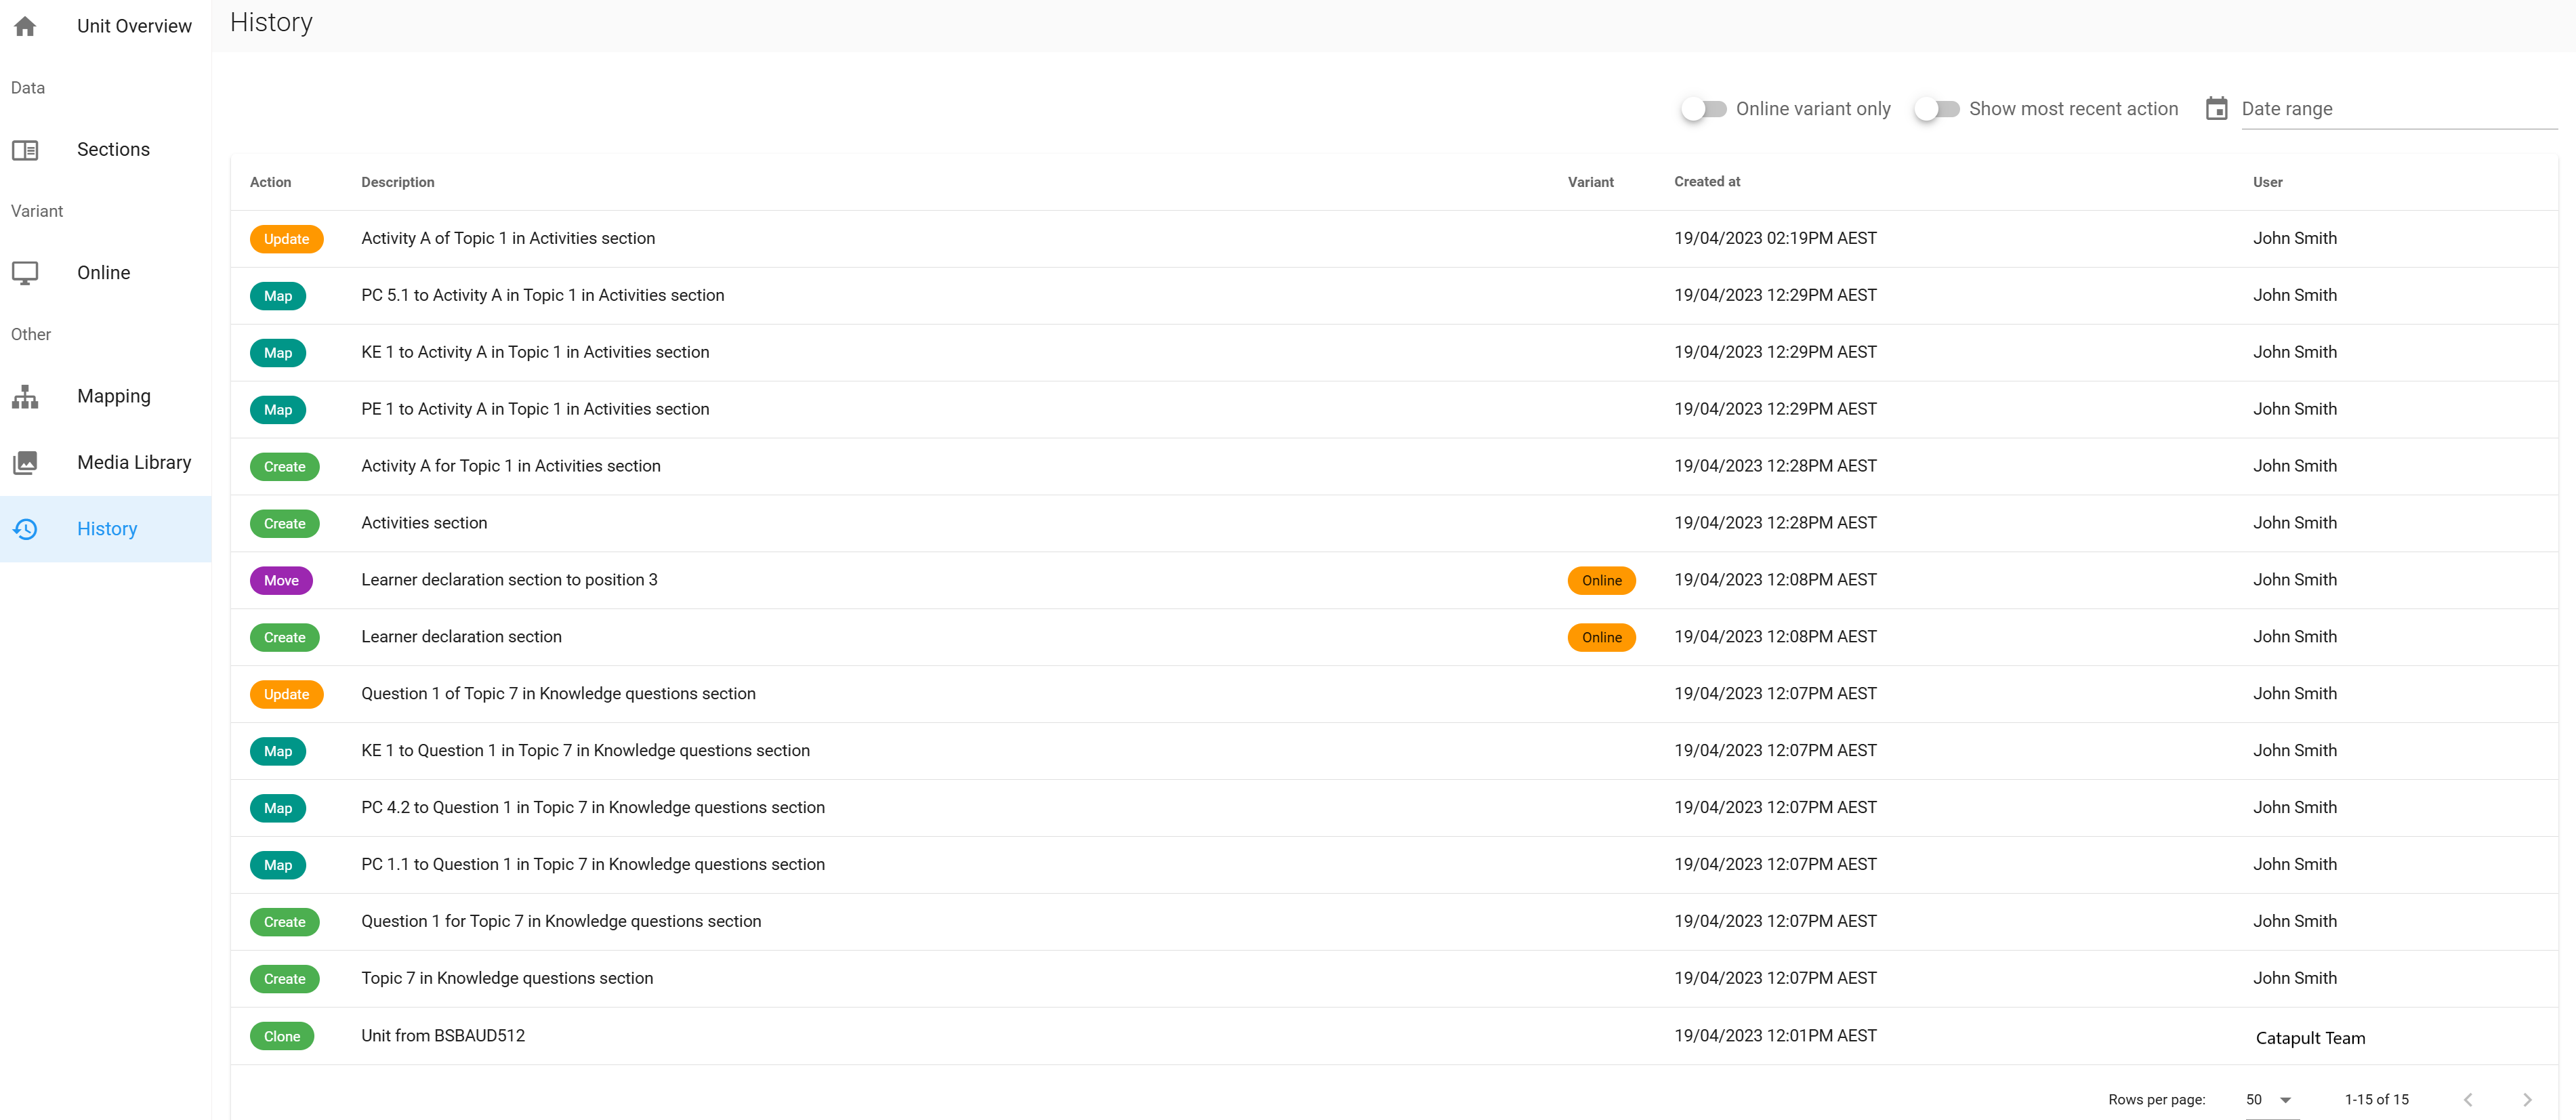Click the calendar icon beside Date range

[x=2216, y=109]
